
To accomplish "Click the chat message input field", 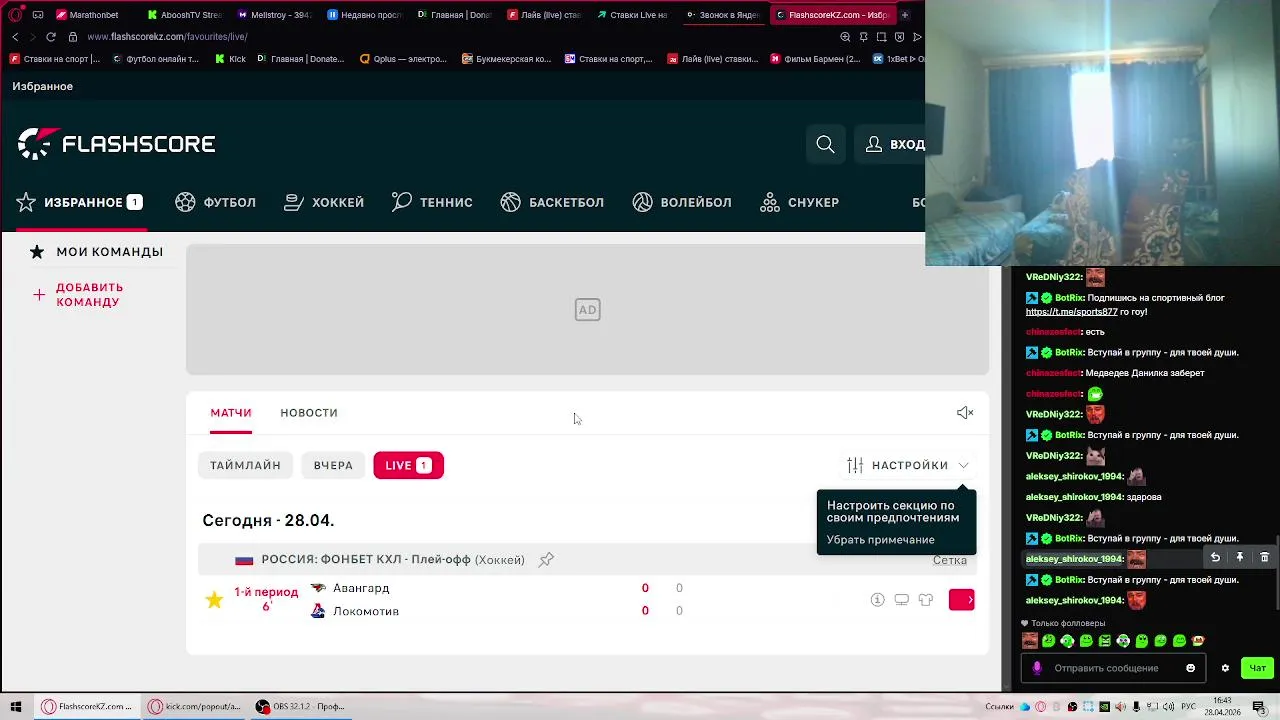I will pyautogui.click(x=1113, y=668).
